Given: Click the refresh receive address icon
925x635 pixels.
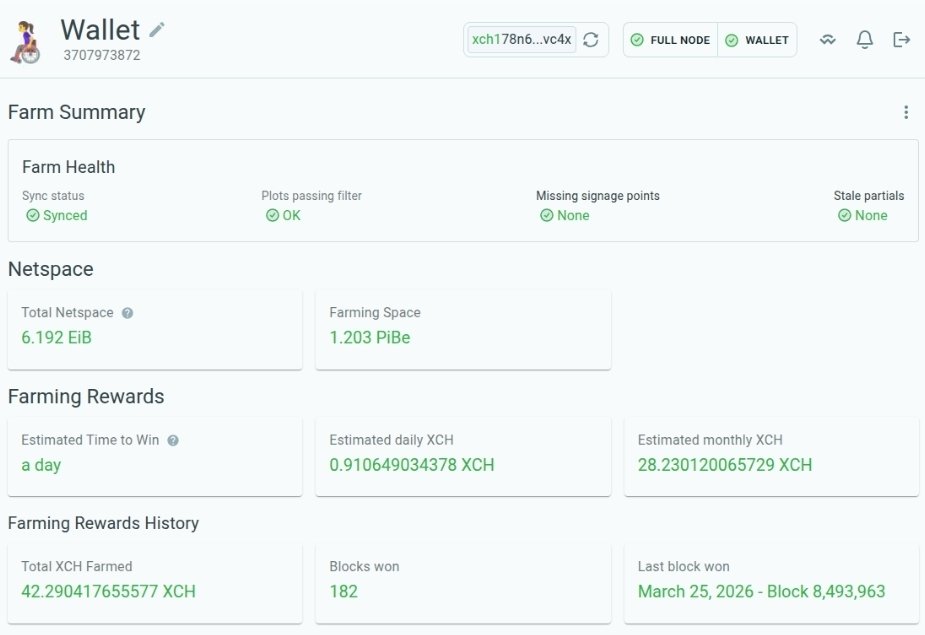Looking at the screenshot, I should [591, 40].
